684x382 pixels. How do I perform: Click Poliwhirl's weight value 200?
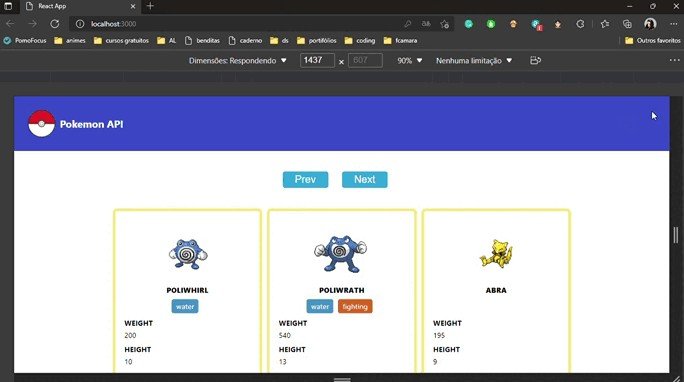pos(130,335)
